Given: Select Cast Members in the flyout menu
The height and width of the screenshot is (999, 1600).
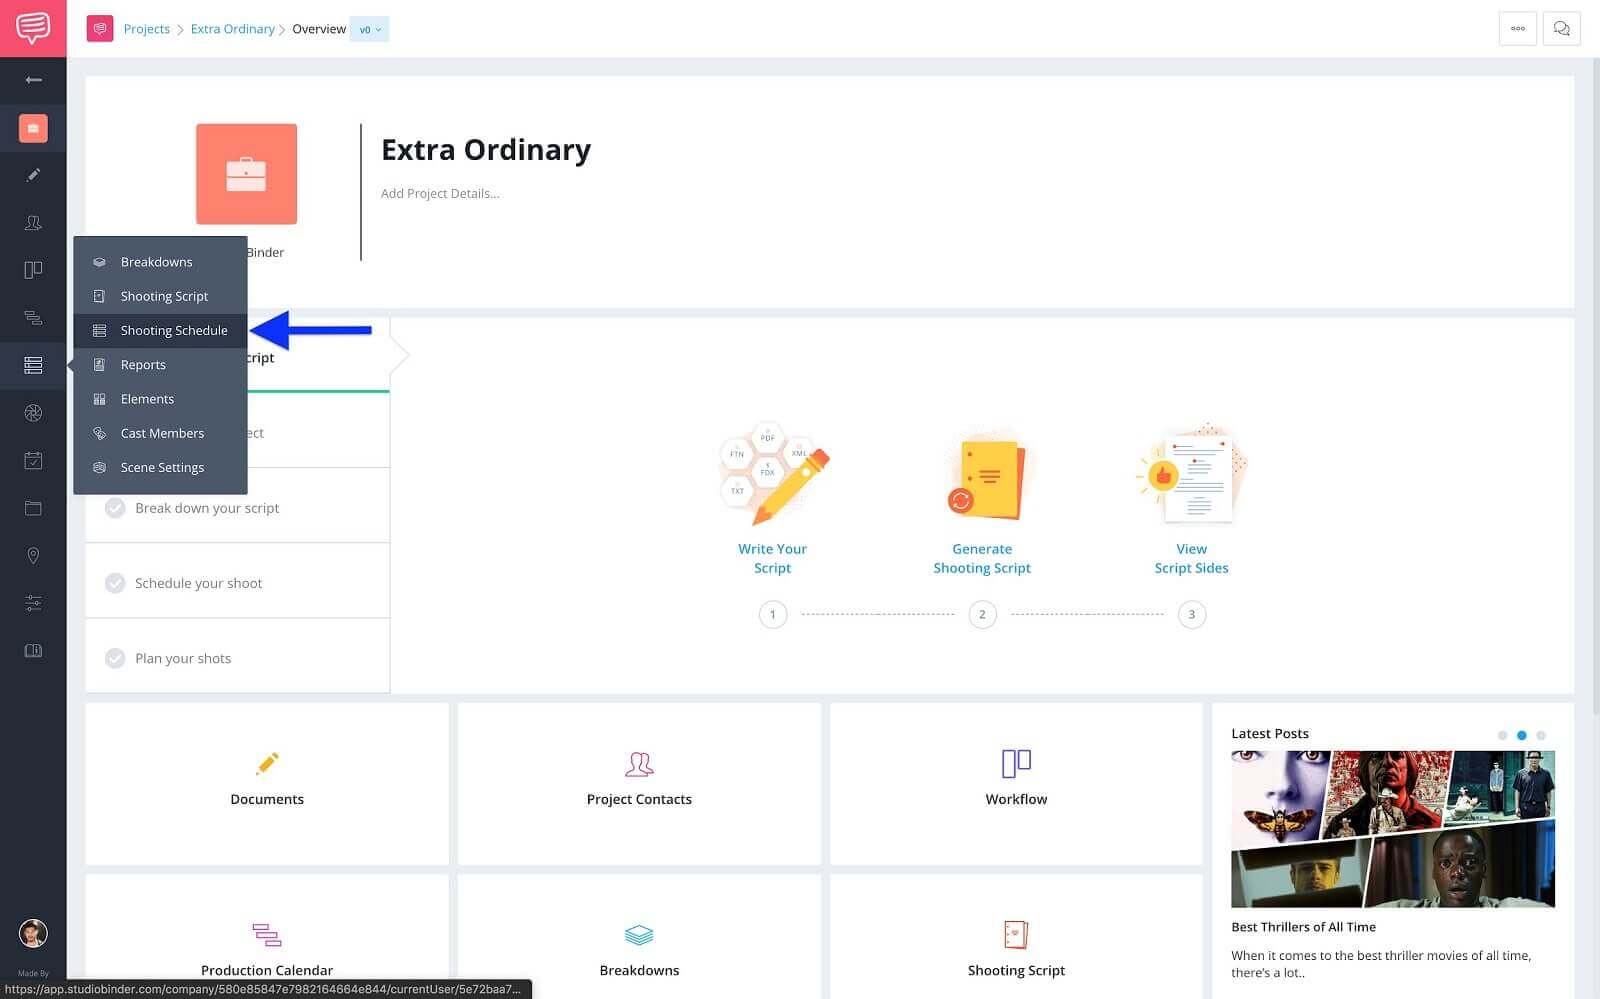Looking at the screenshot, I should pos(160,433).
